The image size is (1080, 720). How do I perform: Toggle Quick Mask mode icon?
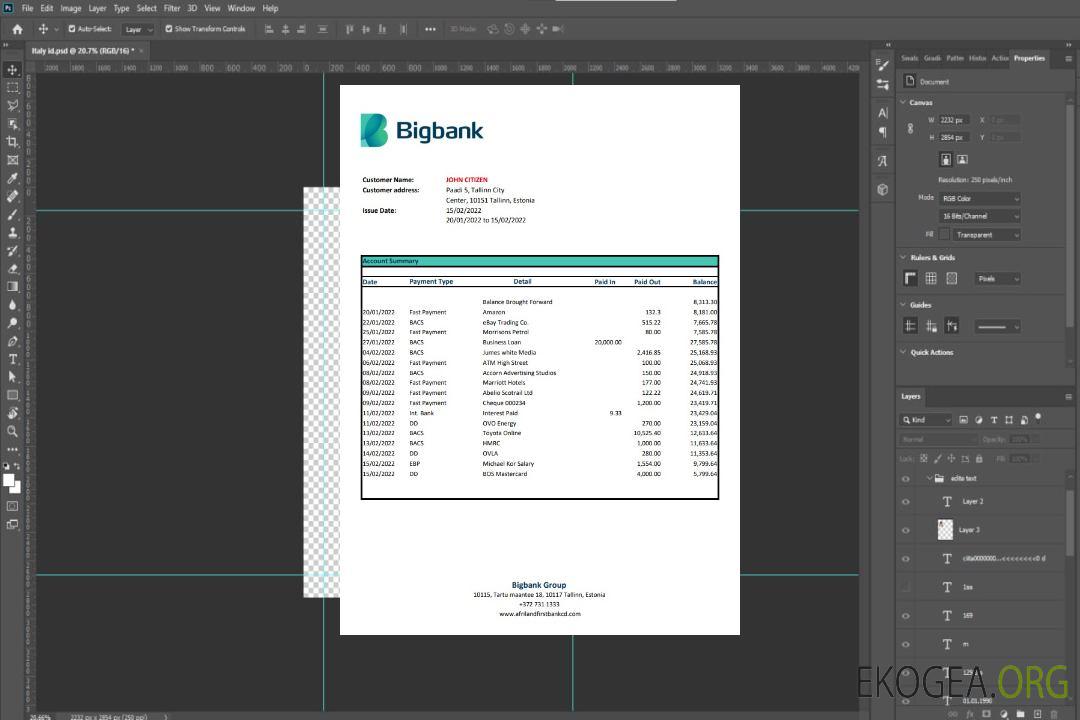click(12, 506)
